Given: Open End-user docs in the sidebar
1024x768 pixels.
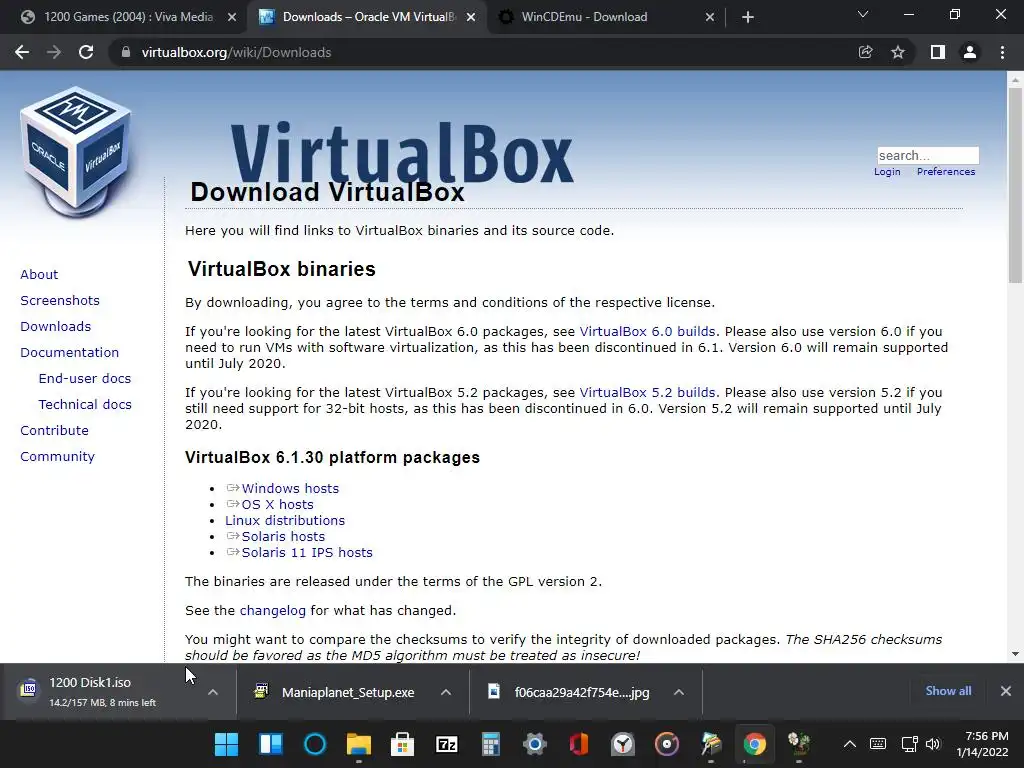Looking at the screenshot, I should point(85,379).
